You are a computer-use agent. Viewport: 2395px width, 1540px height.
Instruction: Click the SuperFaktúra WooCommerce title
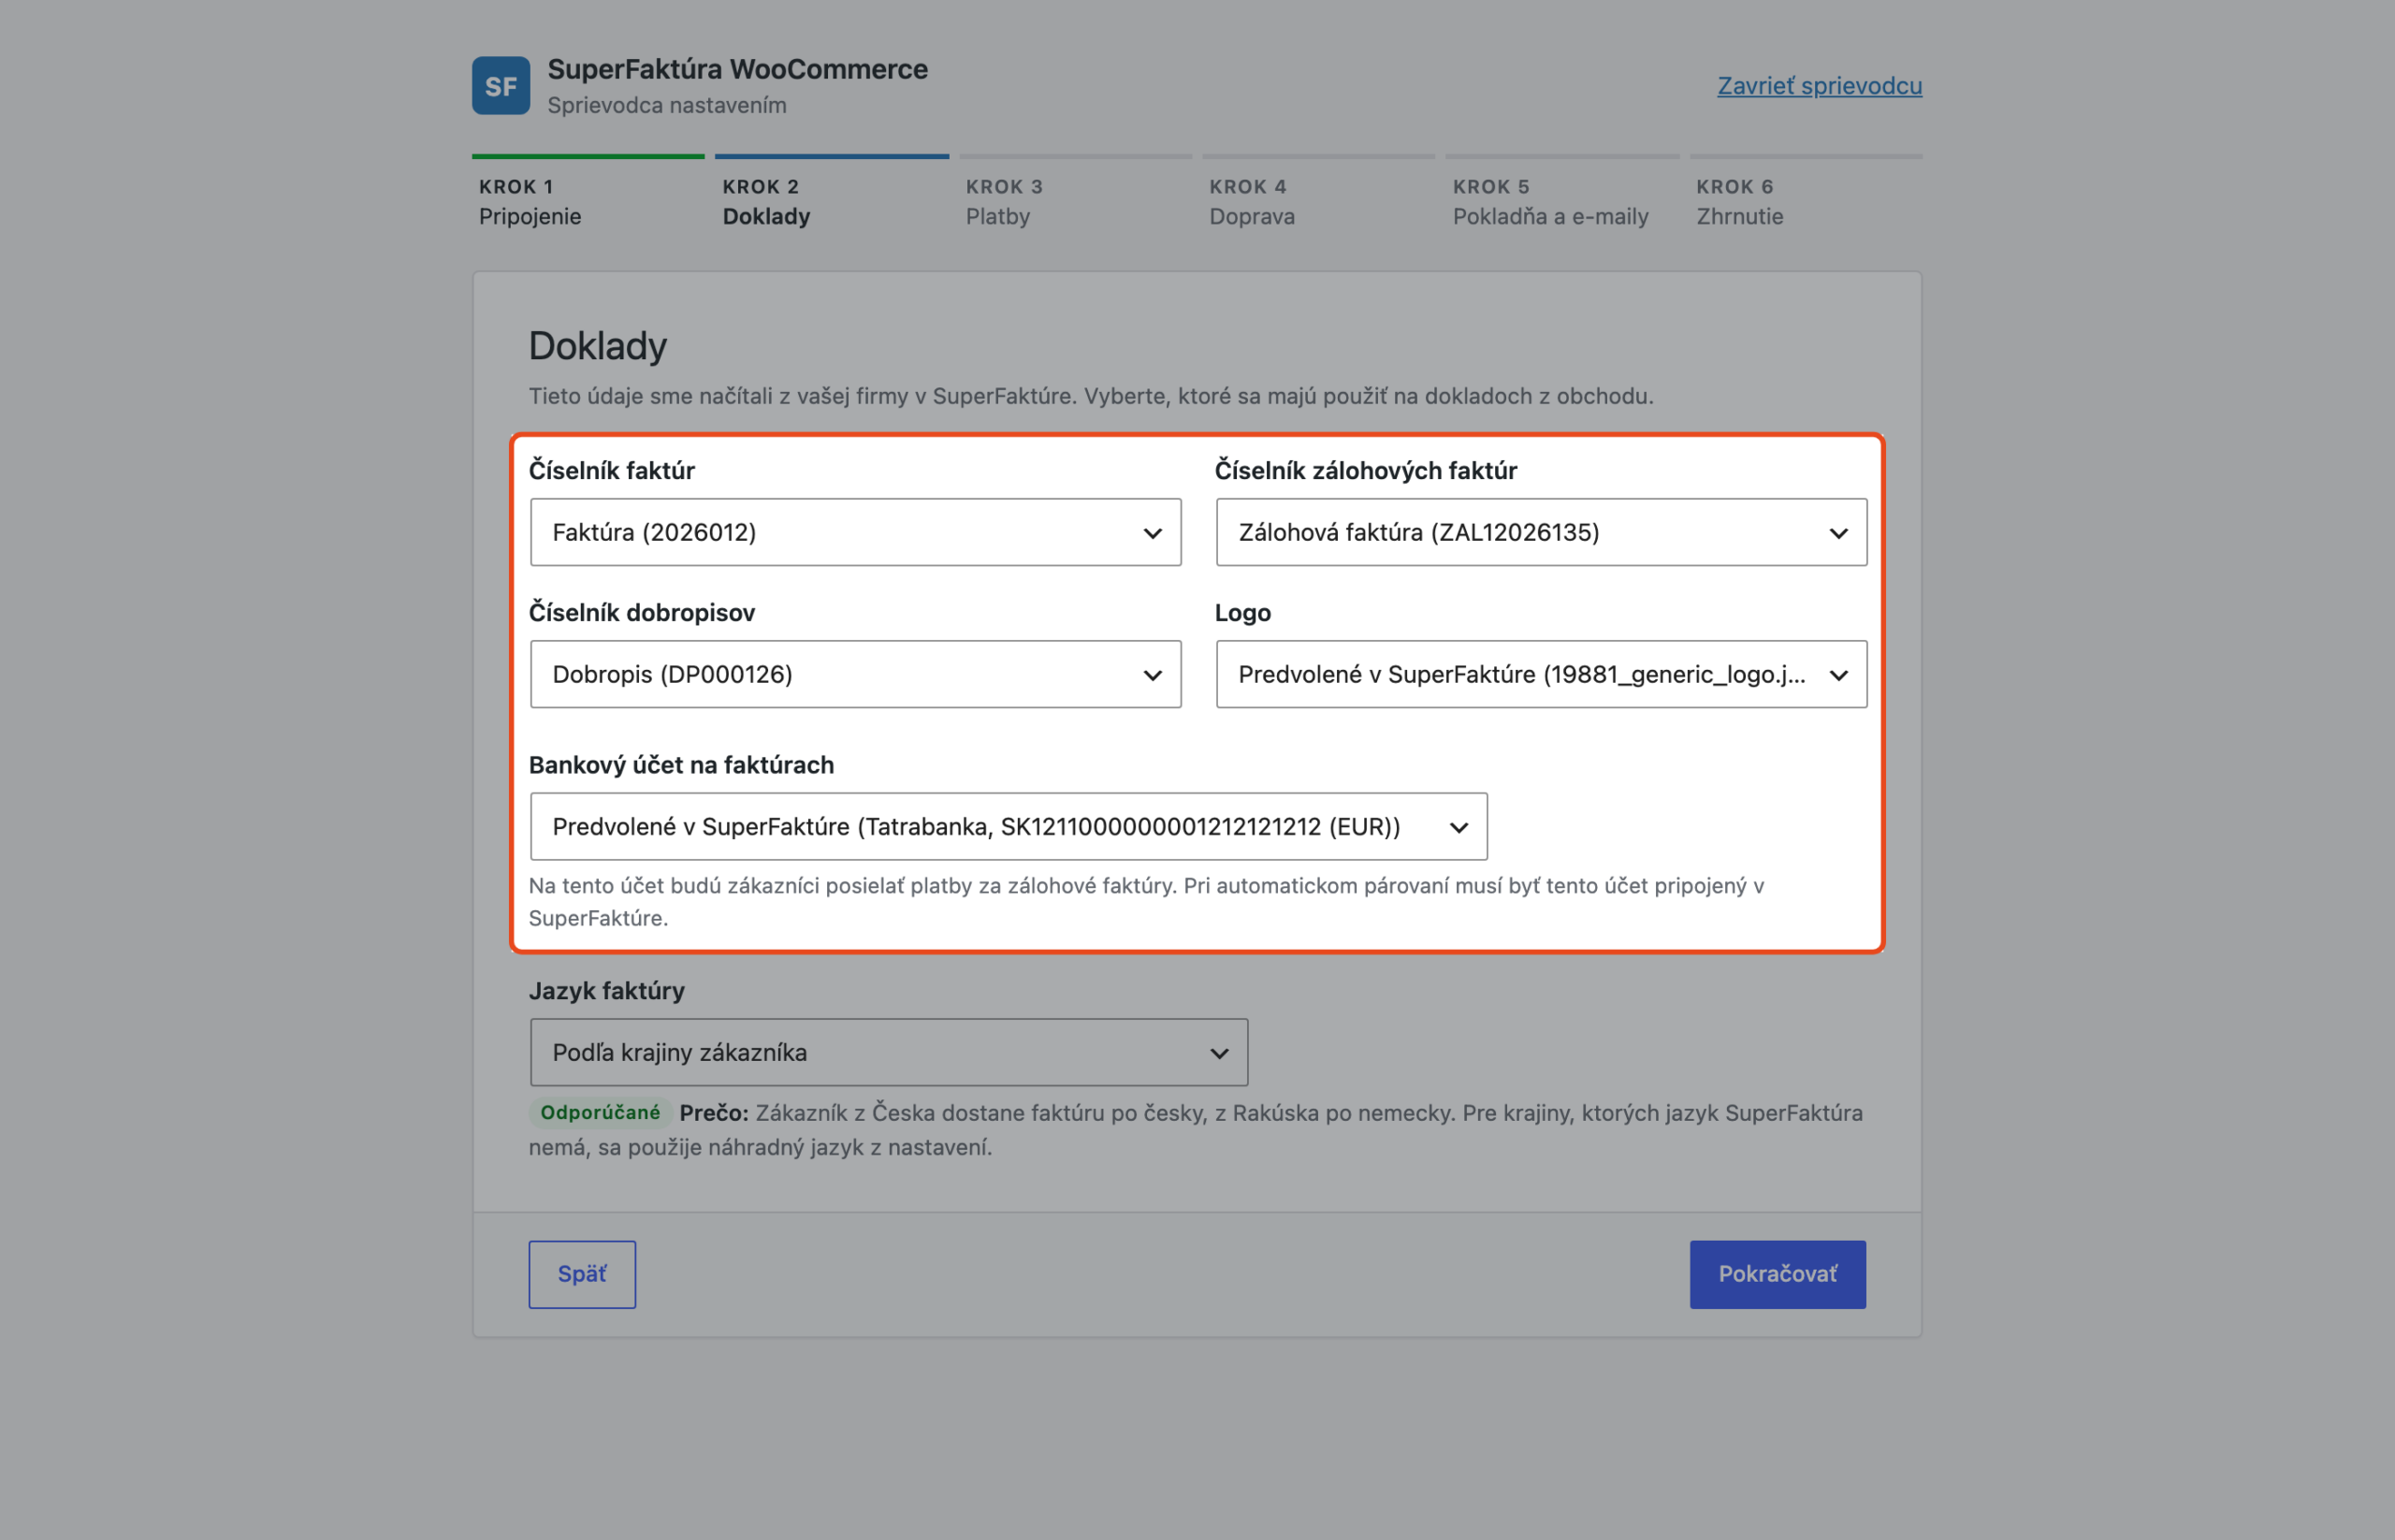point(737,69)
